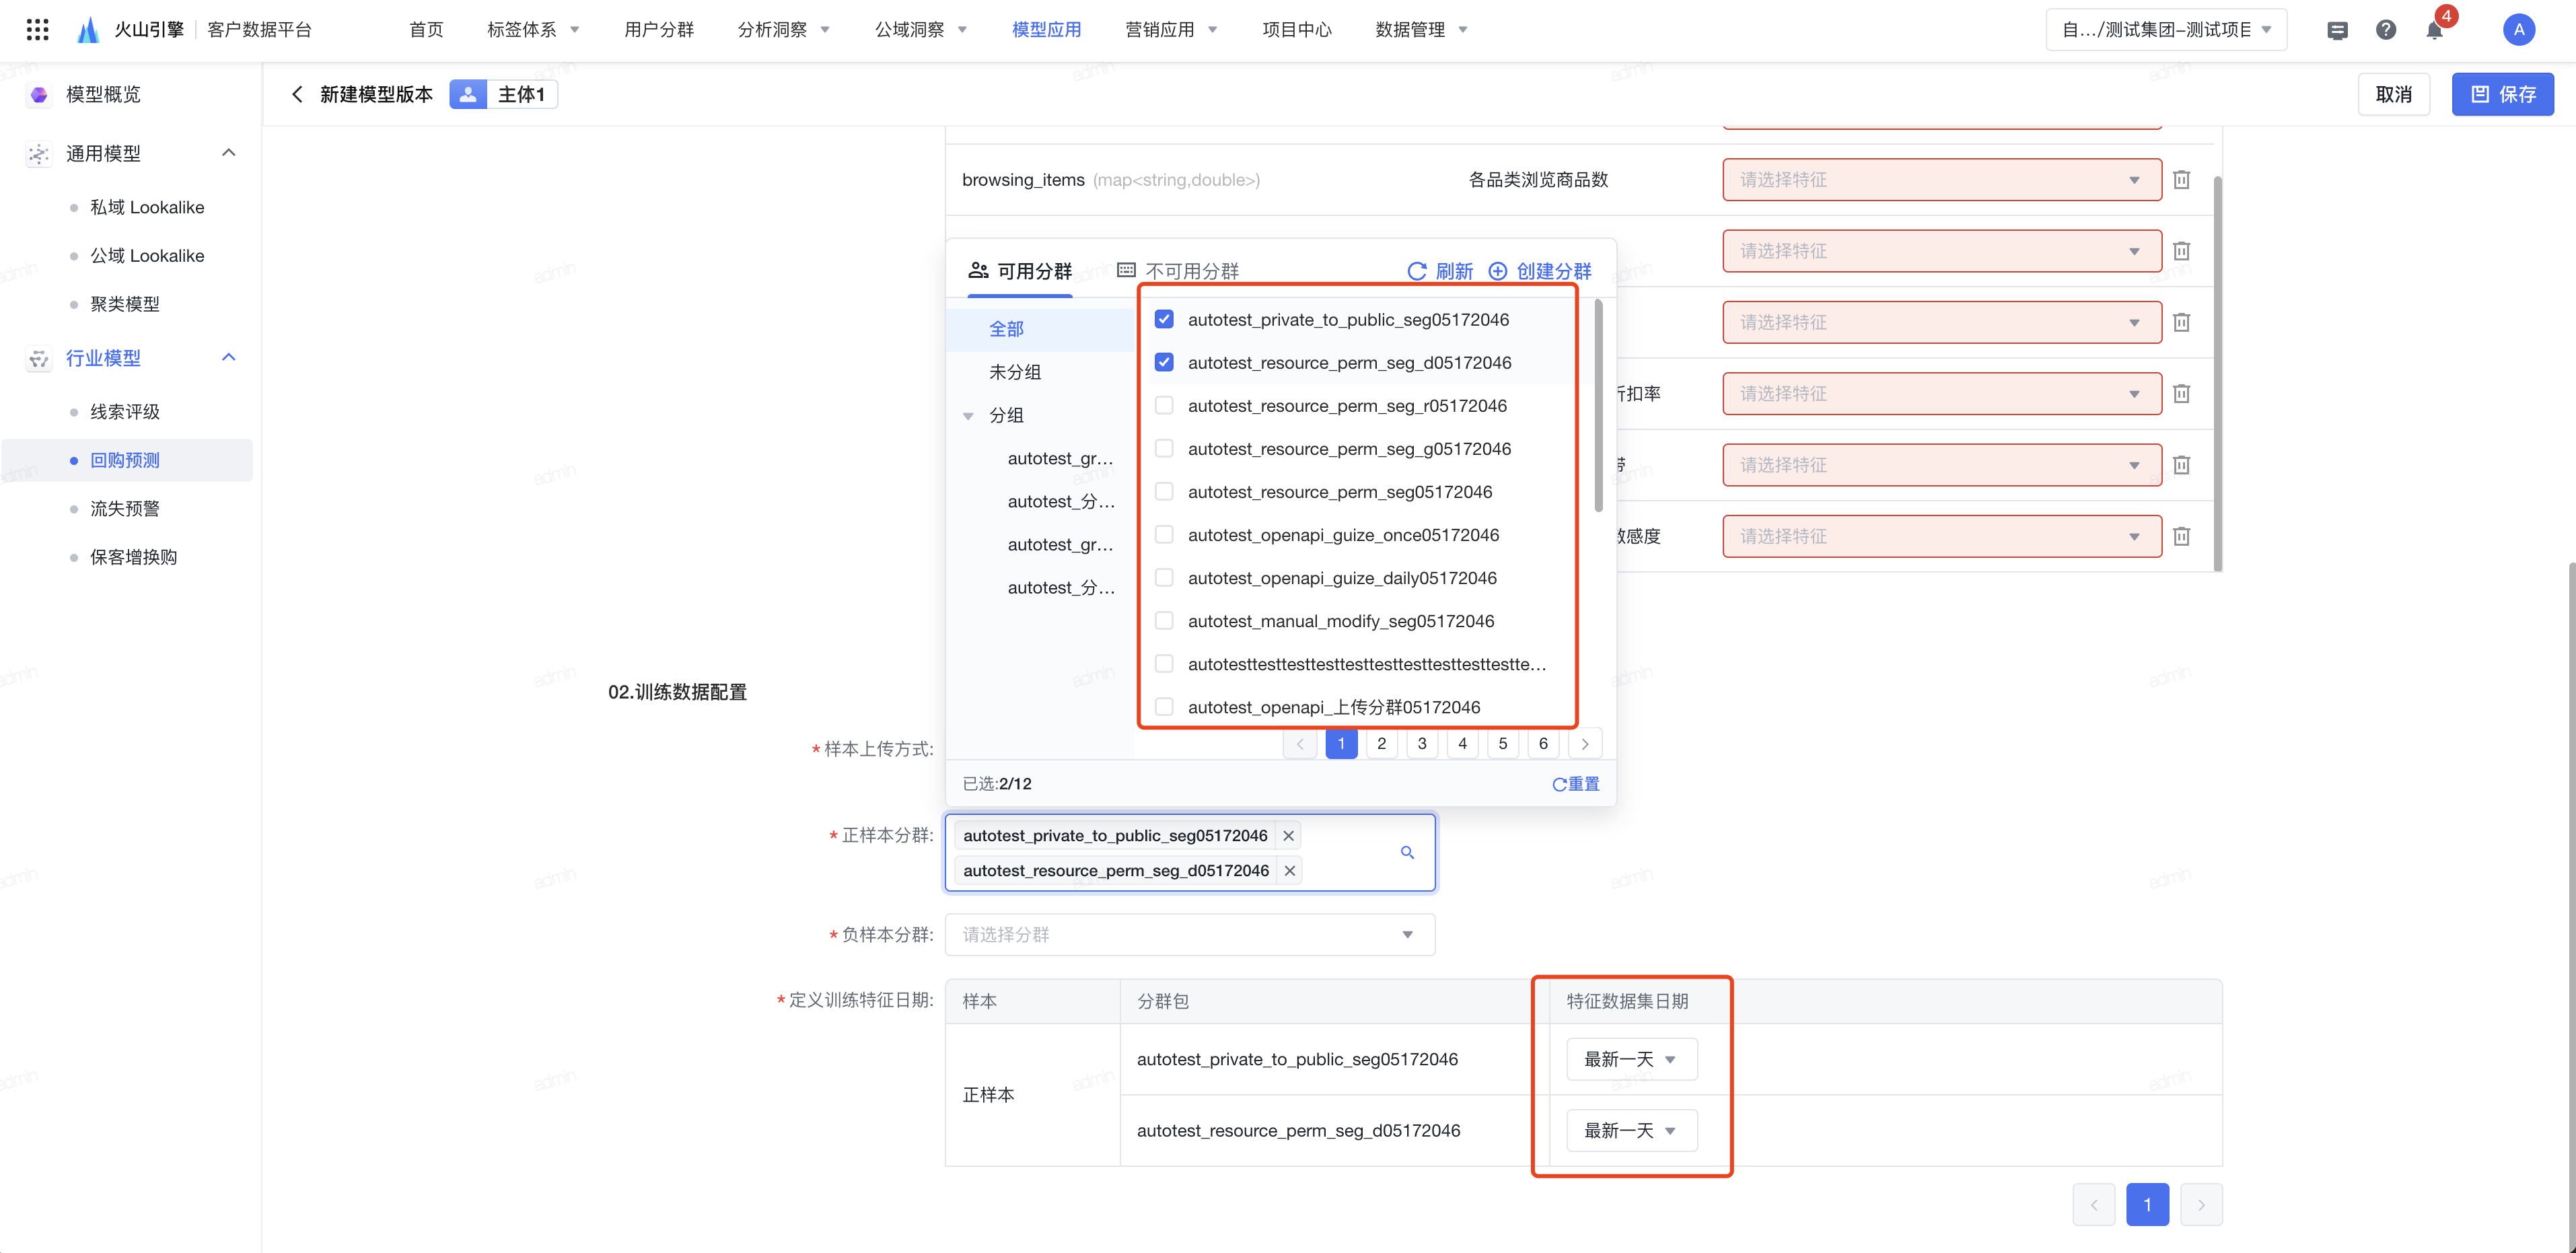Viewport: 2576px width, 1253px height.
Task: Click inside the 正样本分群 selection field
Action: coord(1190,853)
